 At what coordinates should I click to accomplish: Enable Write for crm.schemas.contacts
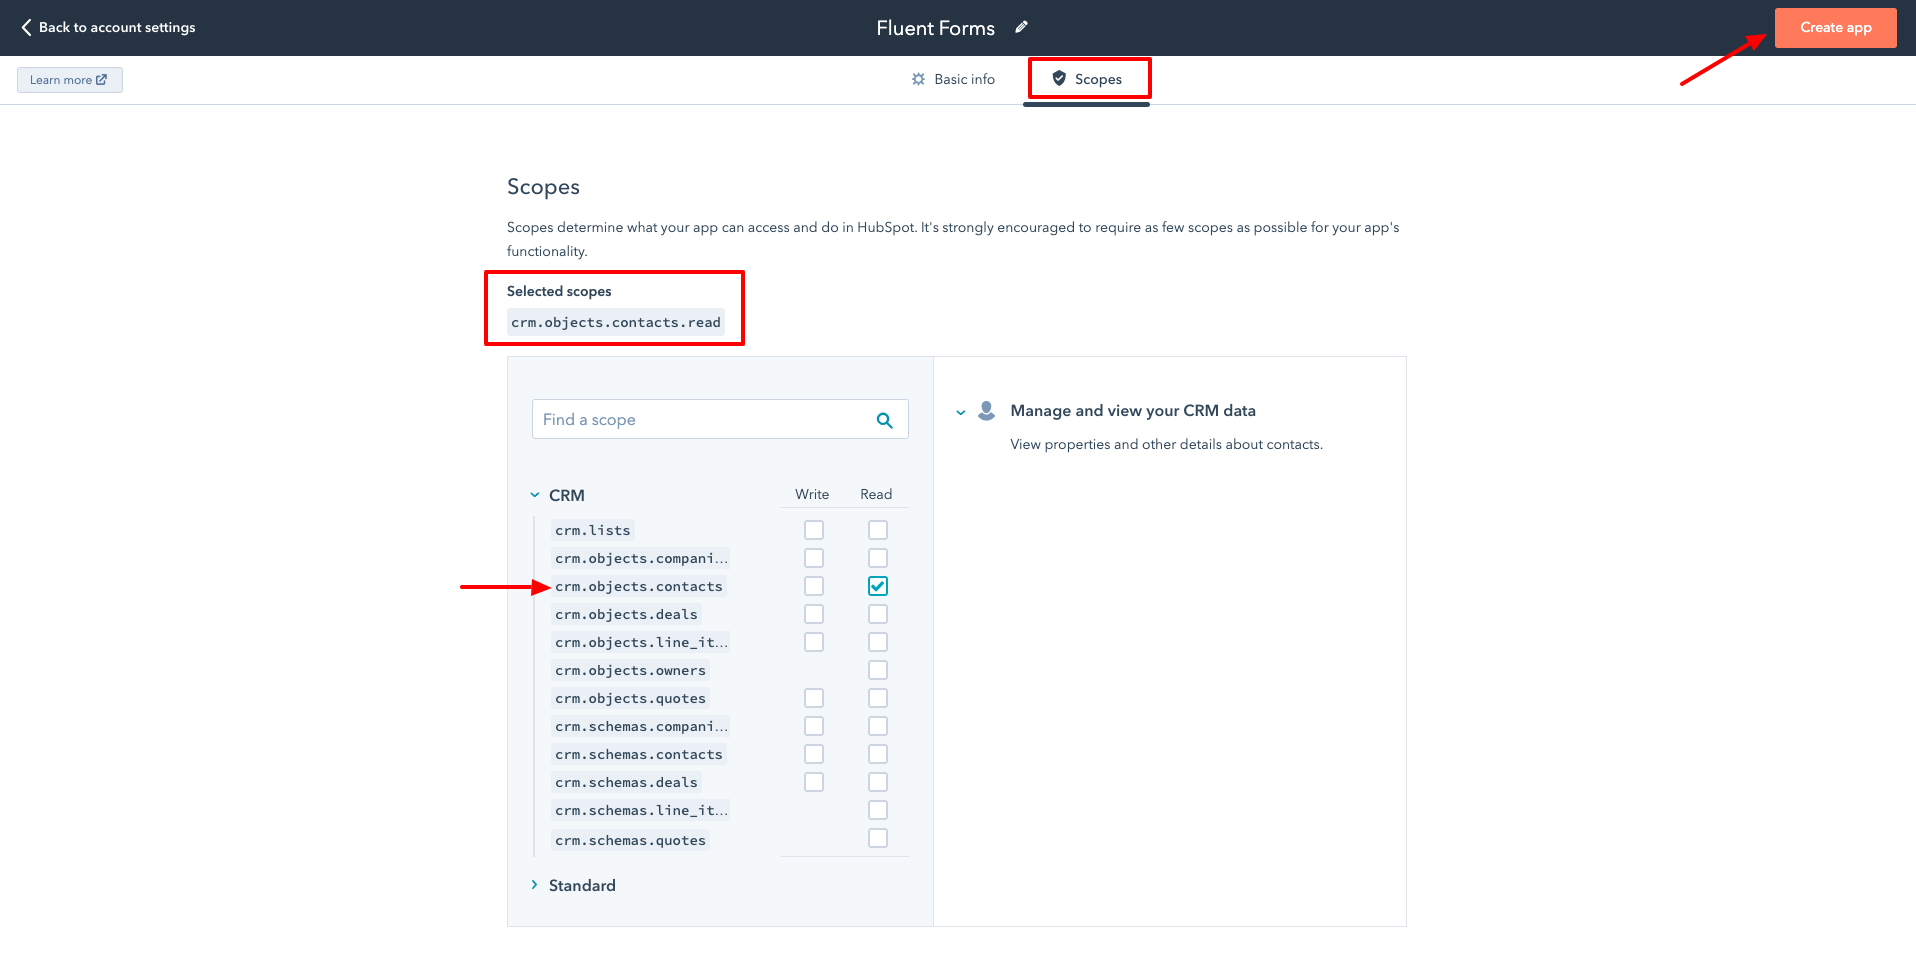click(x=814, y=754)
